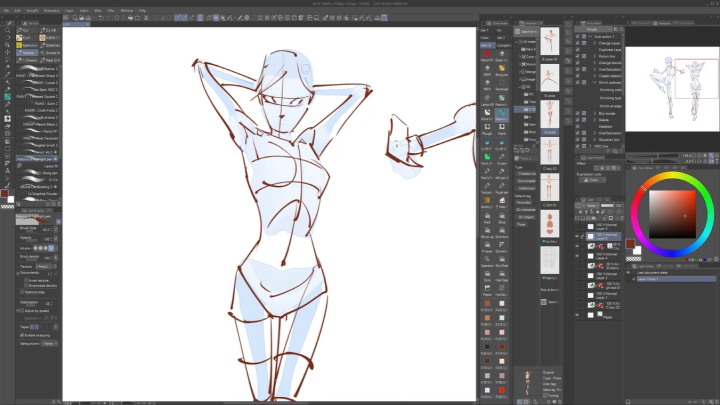Click the Hand quick access icon
720x405 pixels.
click(x=502, y=129)
